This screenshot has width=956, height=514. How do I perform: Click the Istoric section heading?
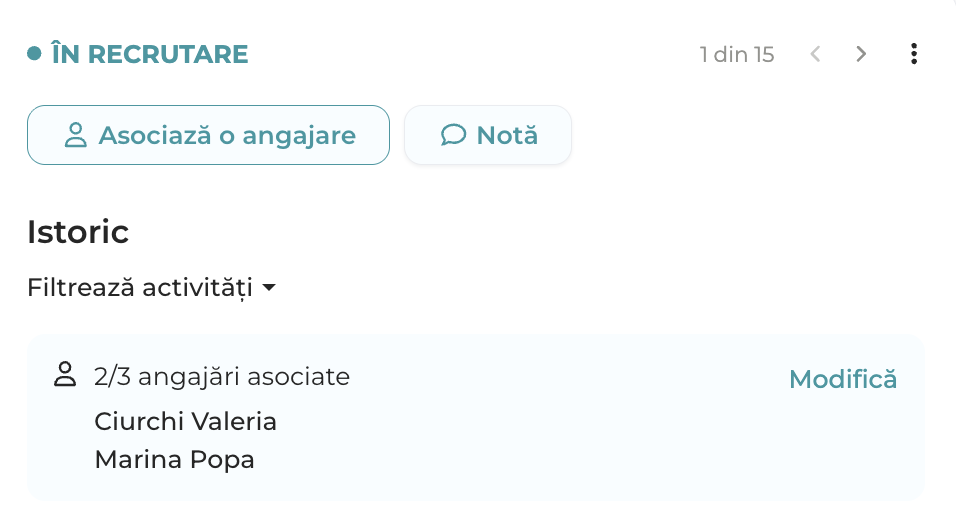coord(78,232)
